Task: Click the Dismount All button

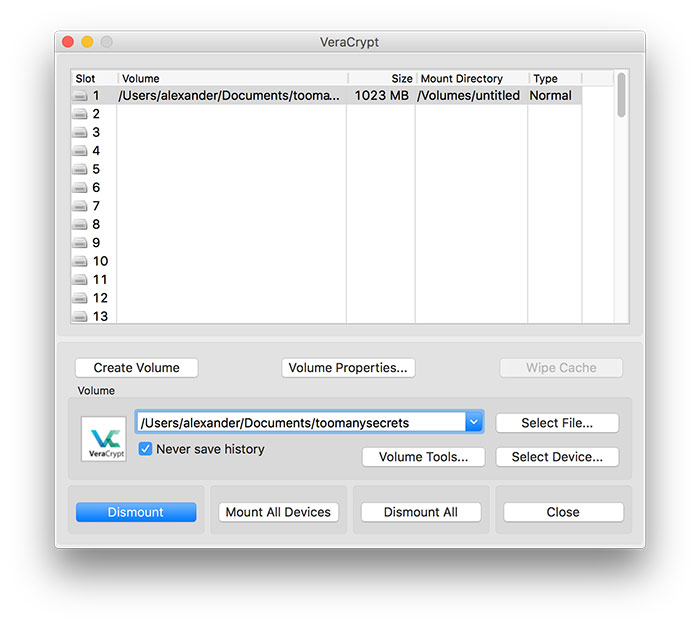Action: 421,512
